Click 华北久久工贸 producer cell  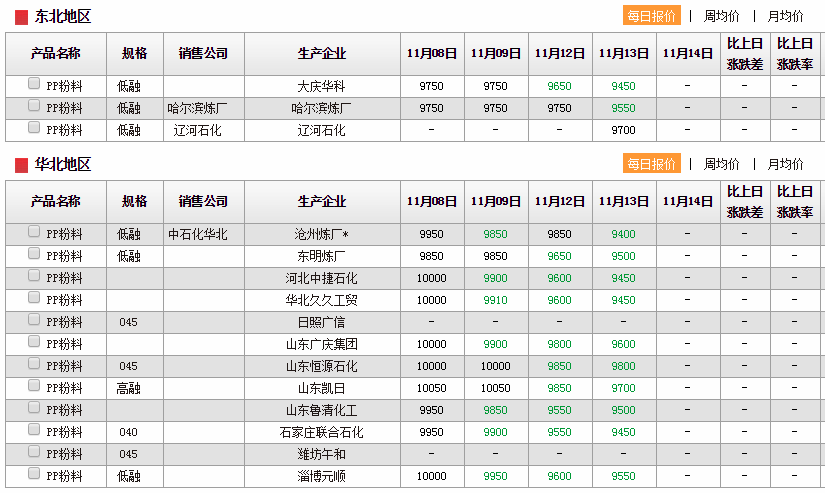321,300
